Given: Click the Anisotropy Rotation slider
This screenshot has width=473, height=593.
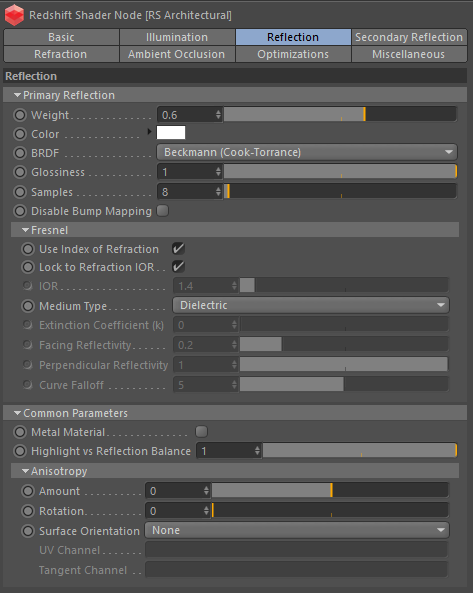Looking at the screenshot, I should pos(330,510).
